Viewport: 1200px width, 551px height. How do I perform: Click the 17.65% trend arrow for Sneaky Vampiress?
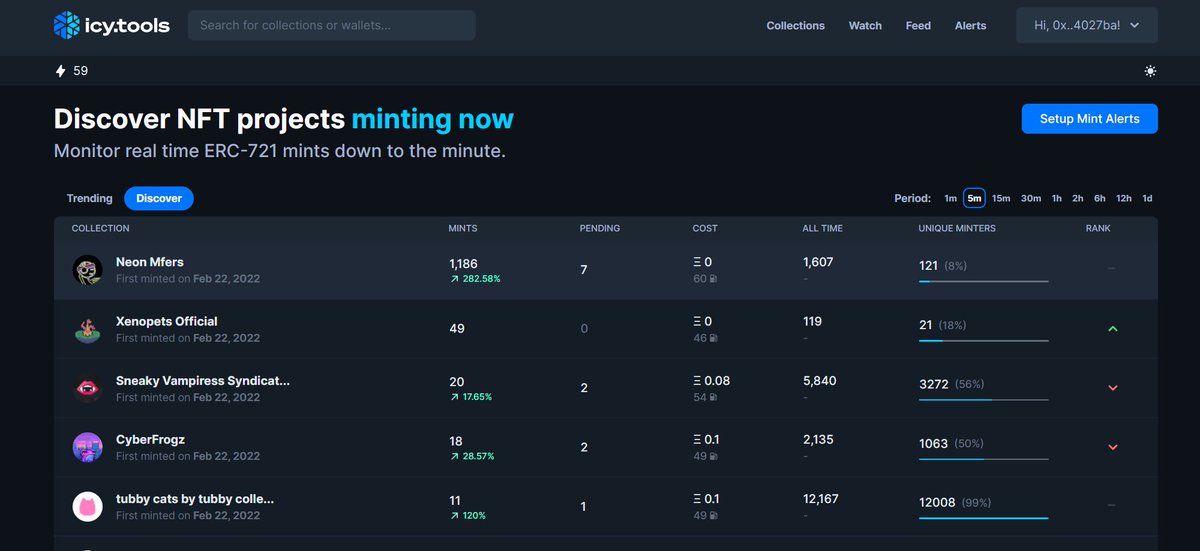(455, 397)
